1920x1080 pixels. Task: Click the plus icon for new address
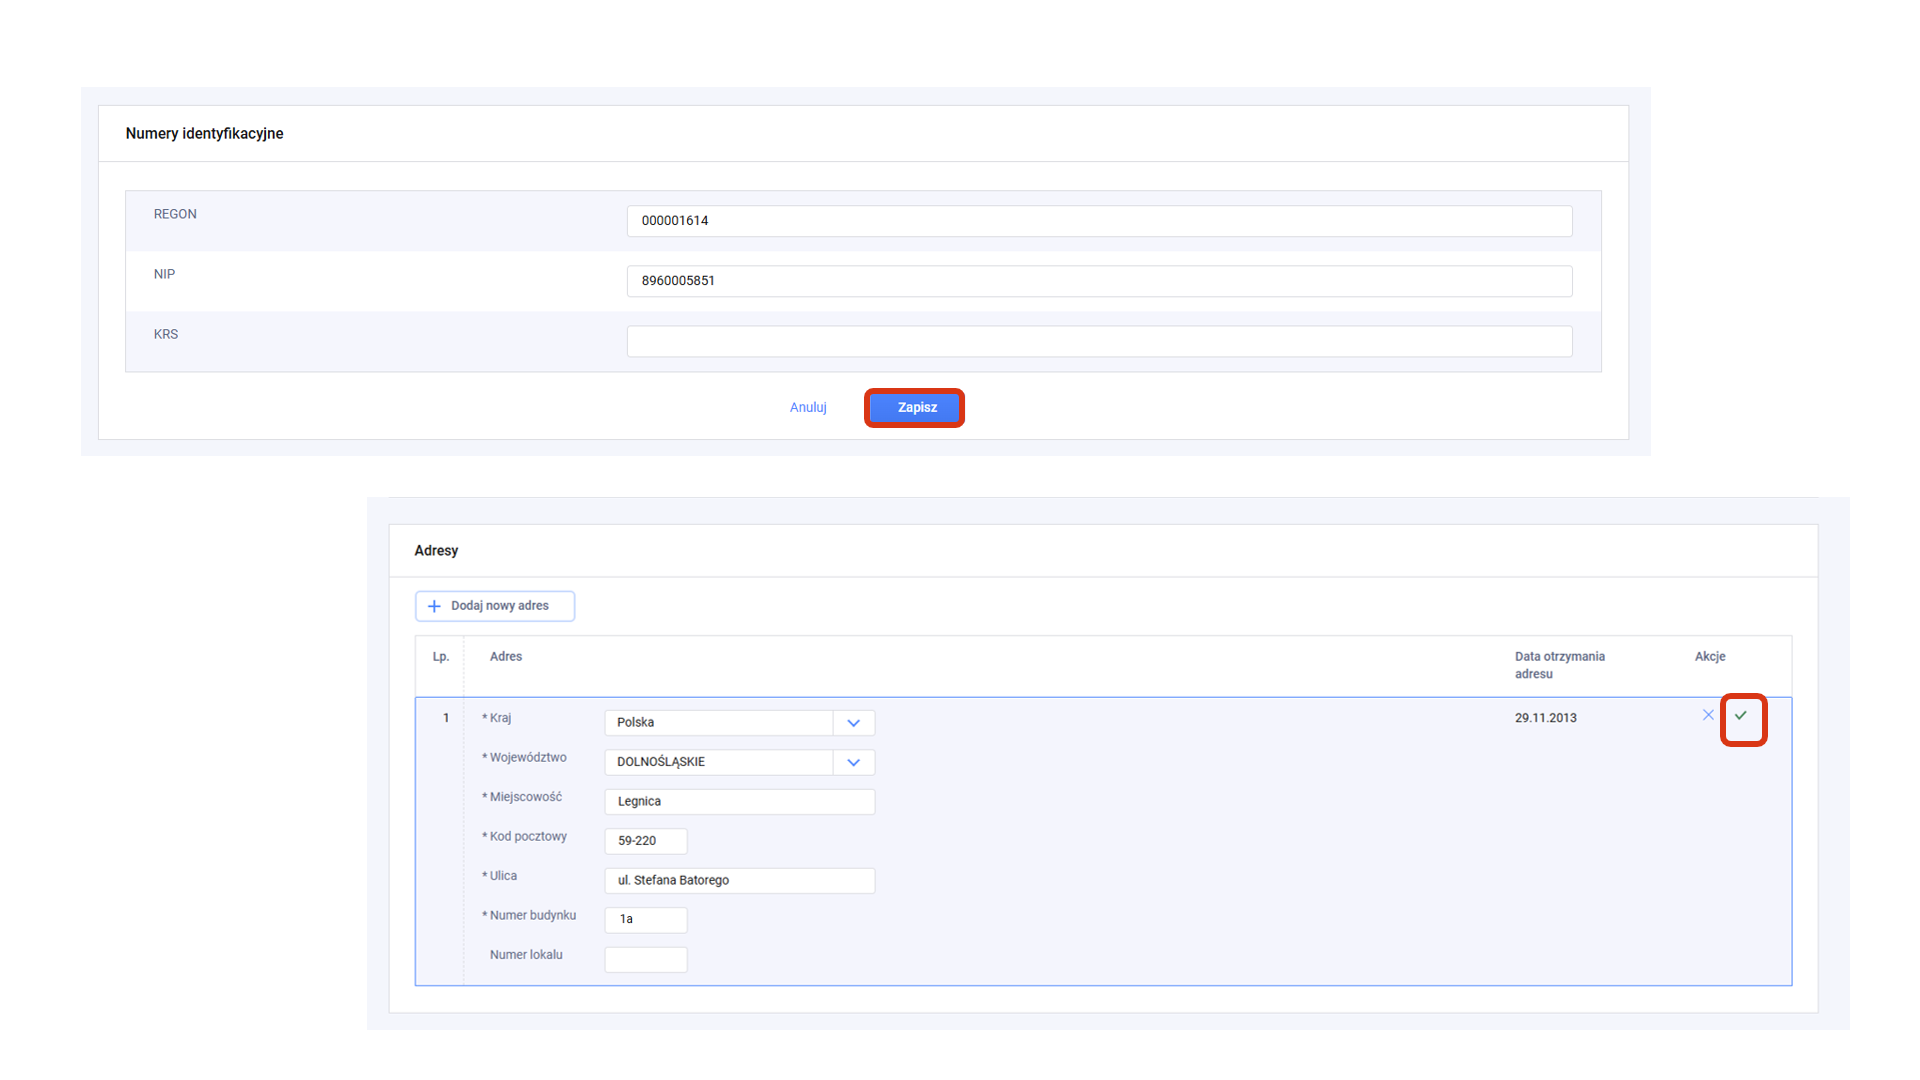point(434,606)
